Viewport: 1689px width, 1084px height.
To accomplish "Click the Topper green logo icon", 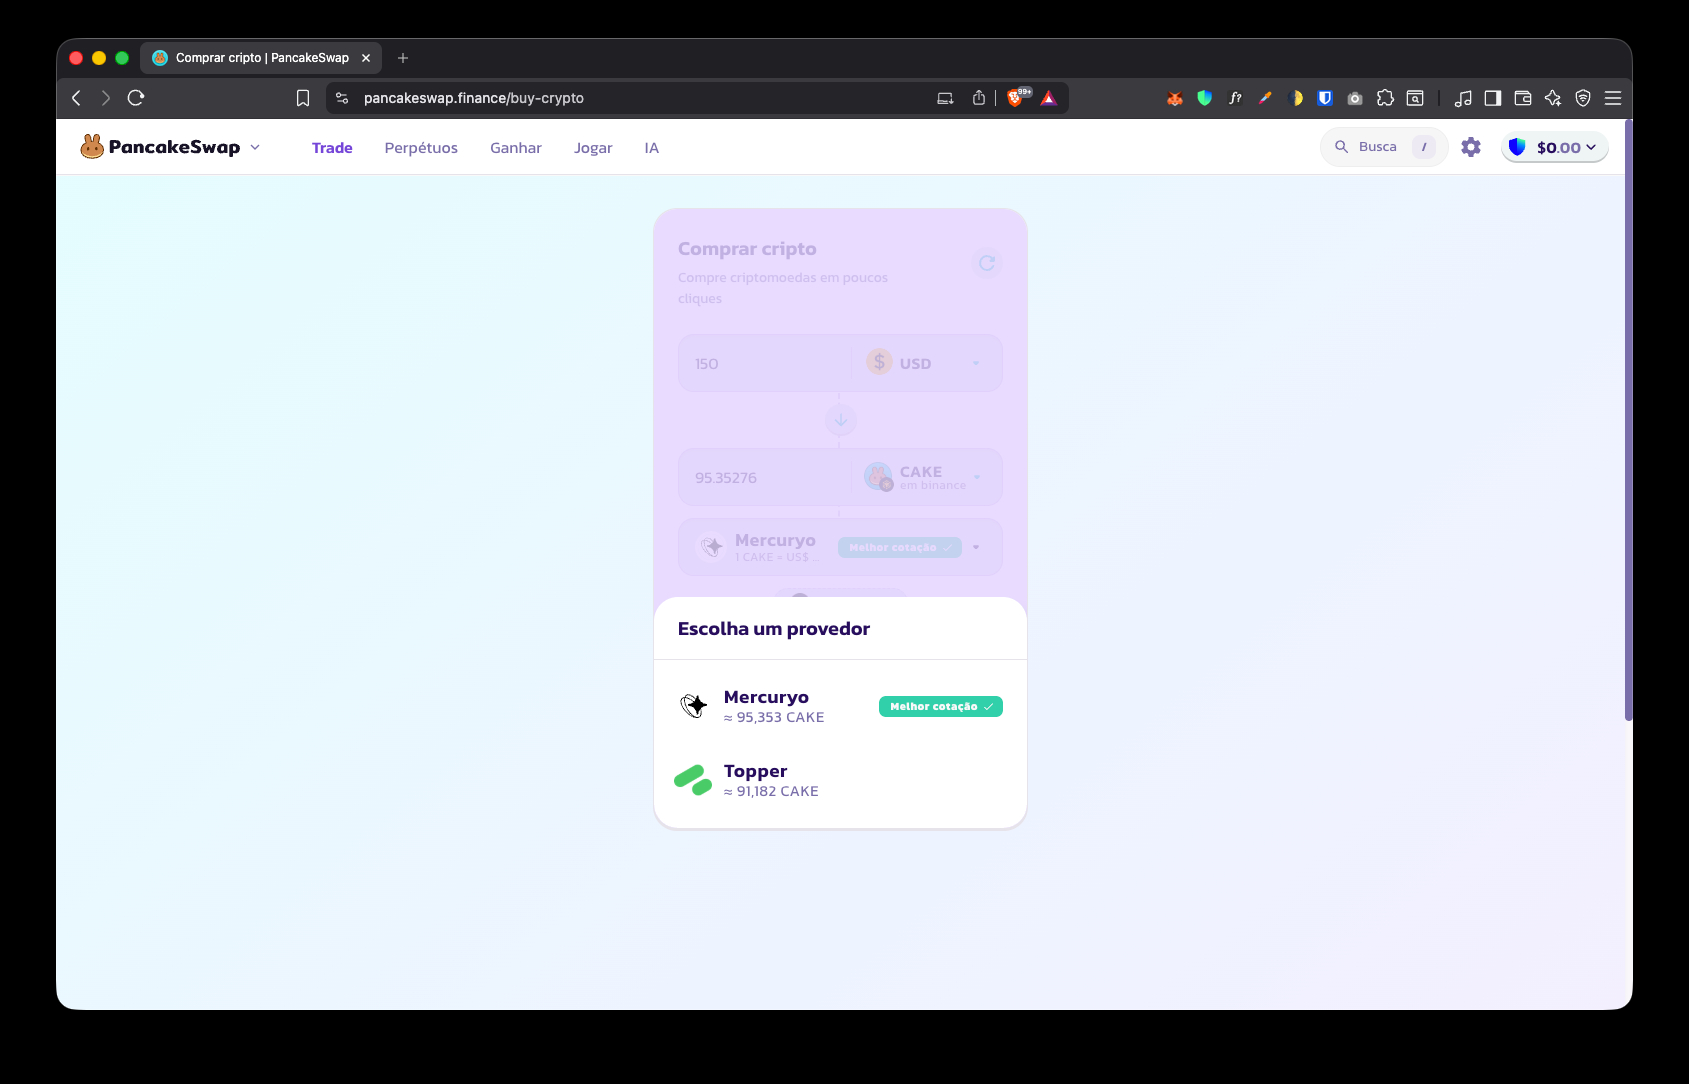I will (692, 780).
